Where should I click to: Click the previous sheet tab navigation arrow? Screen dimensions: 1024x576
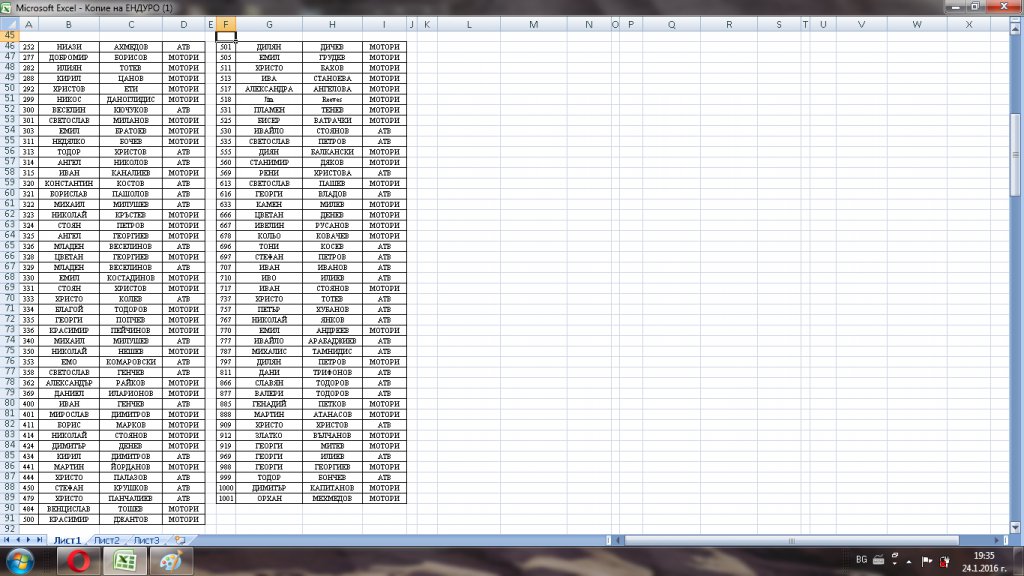click(18, 540)
